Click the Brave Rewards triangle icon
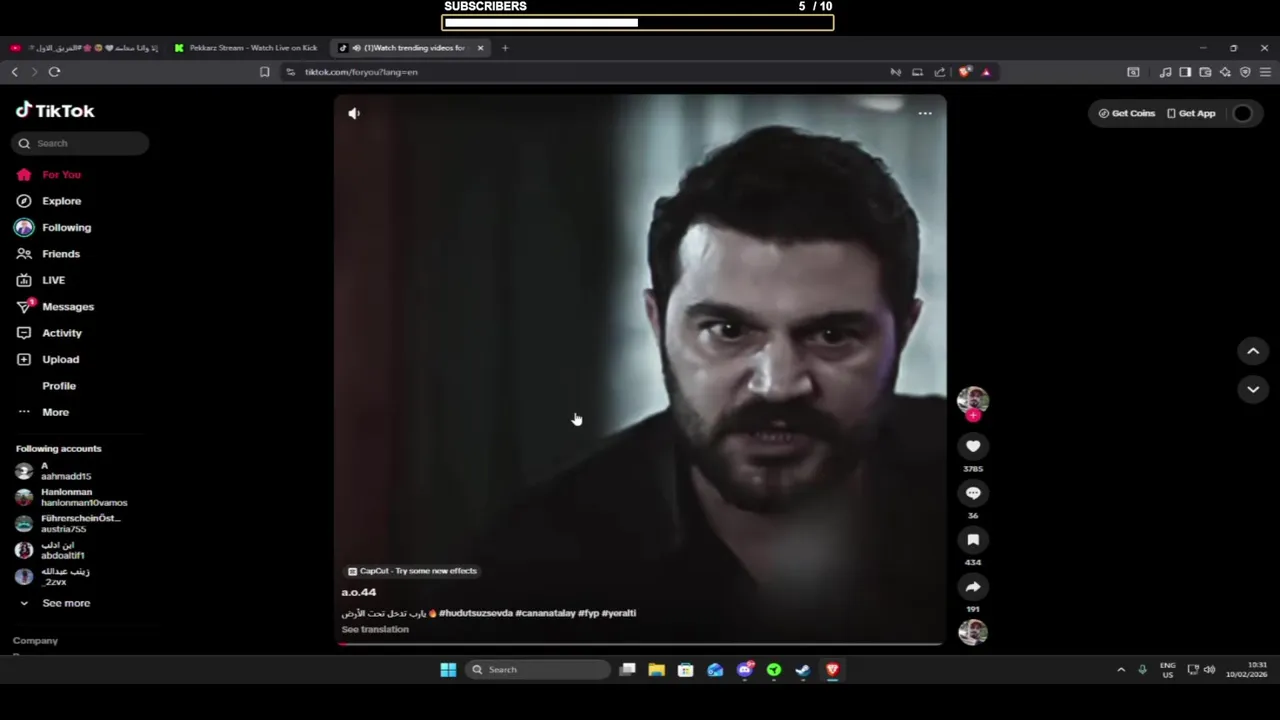 click(986, 72)
